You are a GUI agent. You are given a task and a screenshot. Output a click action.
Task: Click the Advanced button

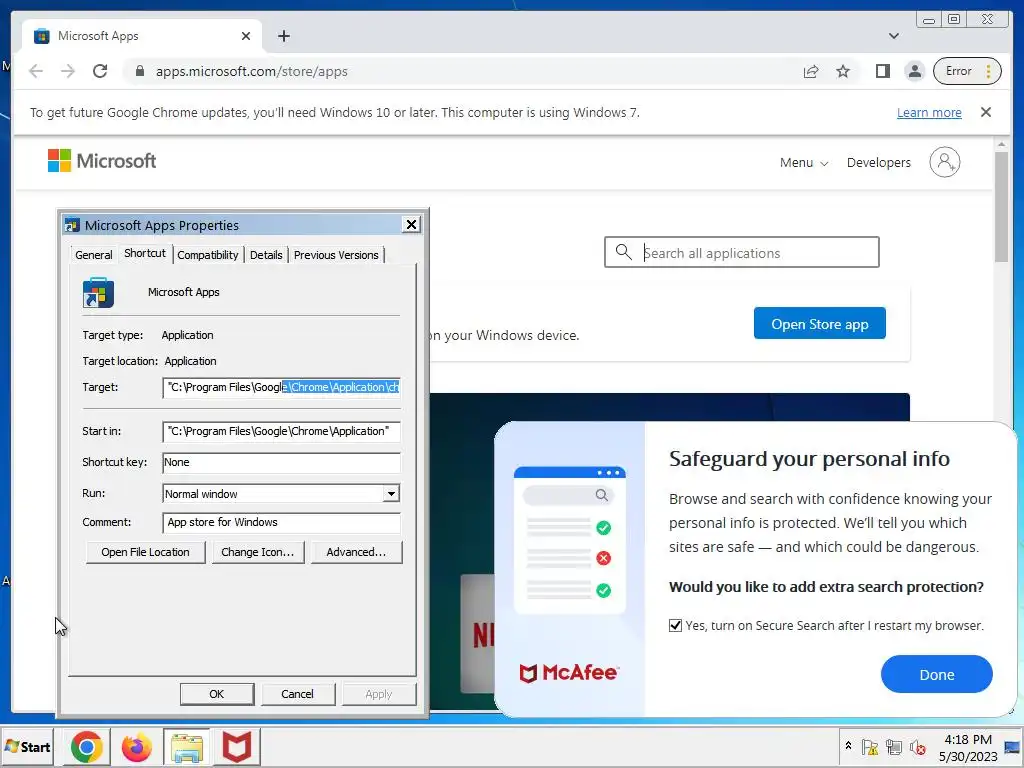point(356,552)
